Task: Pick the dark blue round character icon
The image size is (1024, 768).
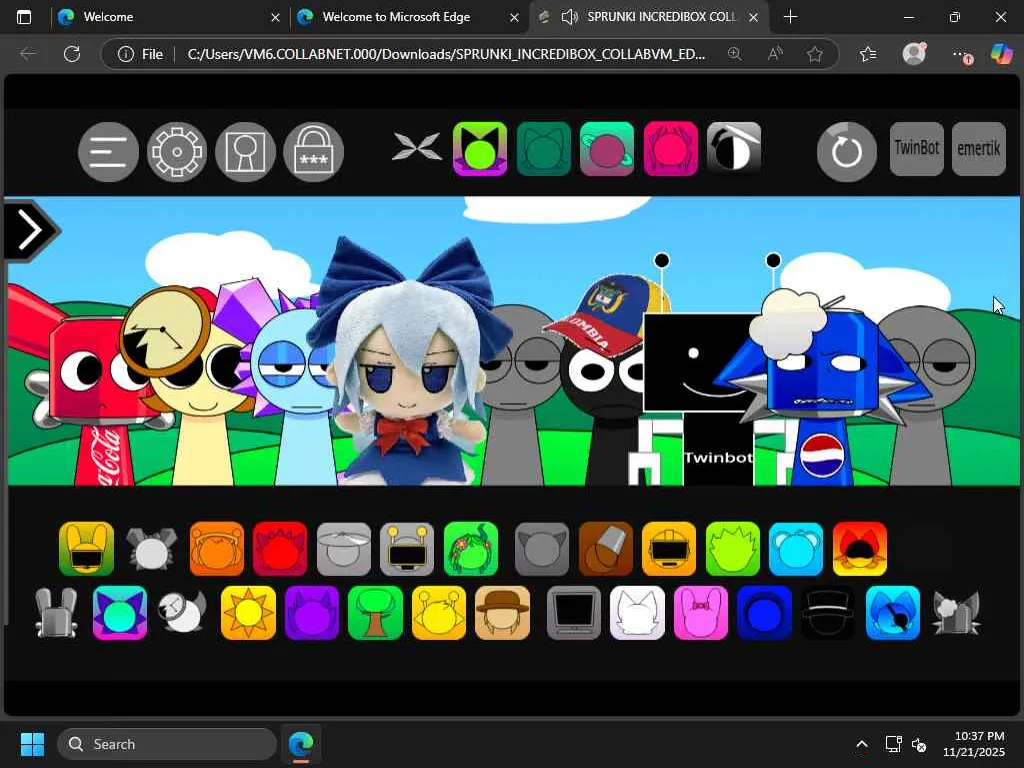Action: point(764,612)
